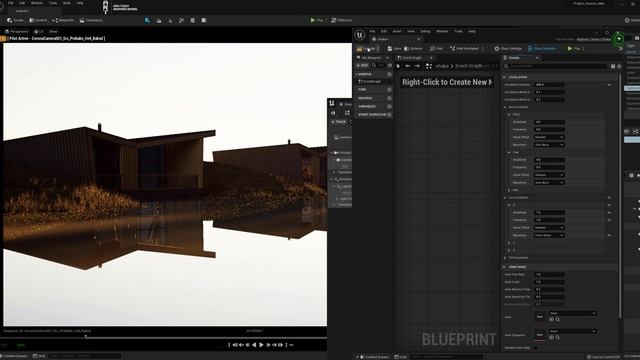Image resolution: width=640 pixels, height=360 pixels.
Task: Click Browse in the Blueprint toolbar
Action: point(413,49)
